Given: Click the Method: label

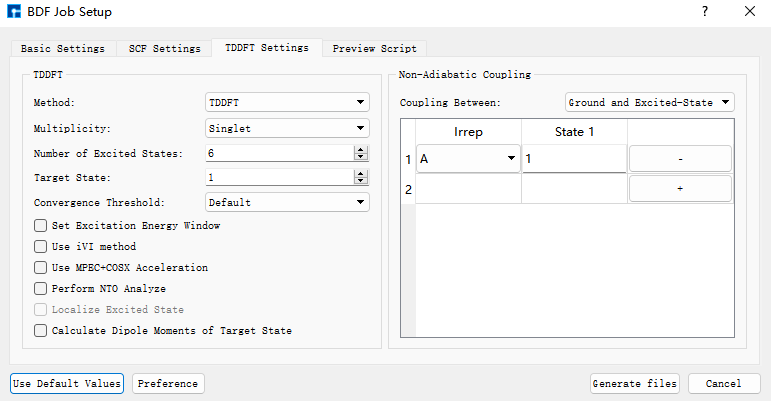Looking at the screenshot, I should point(54,103).
